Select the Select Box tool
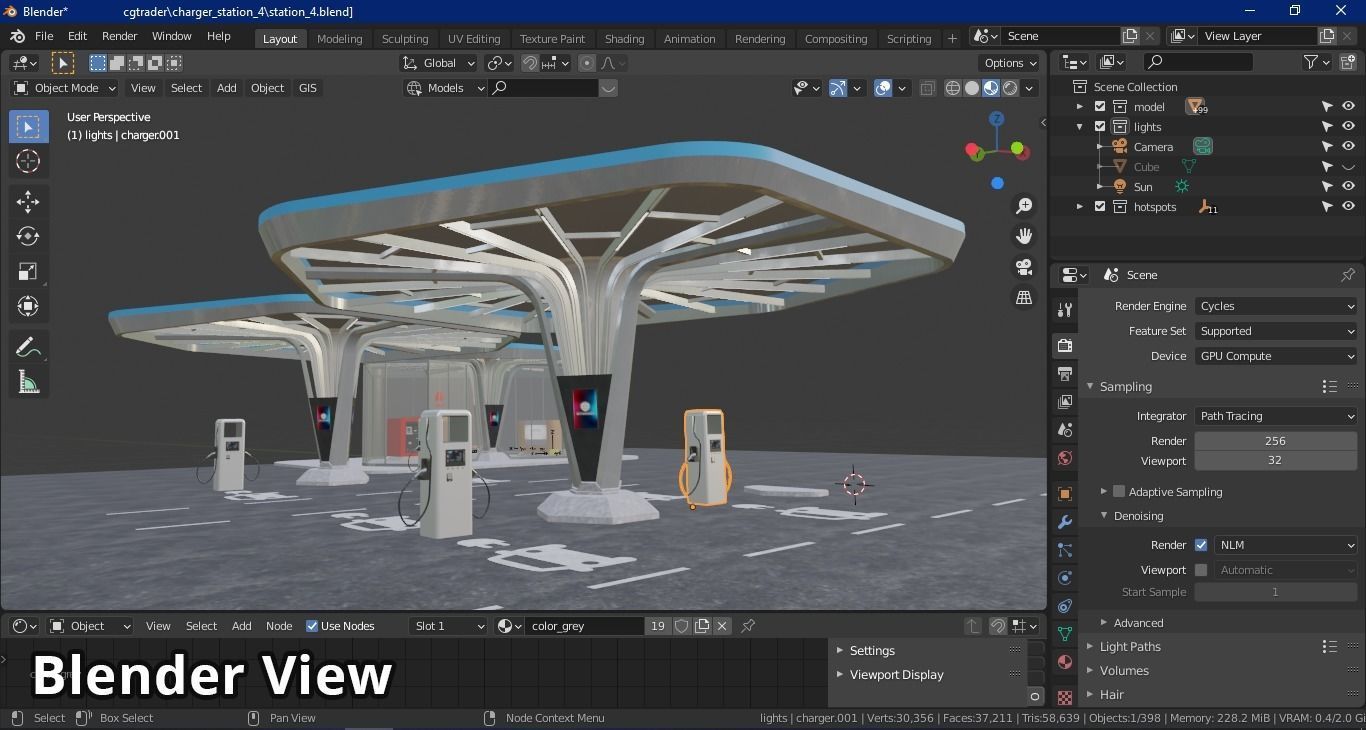This screenshot has width=1366, height=730. click(28, 127)
